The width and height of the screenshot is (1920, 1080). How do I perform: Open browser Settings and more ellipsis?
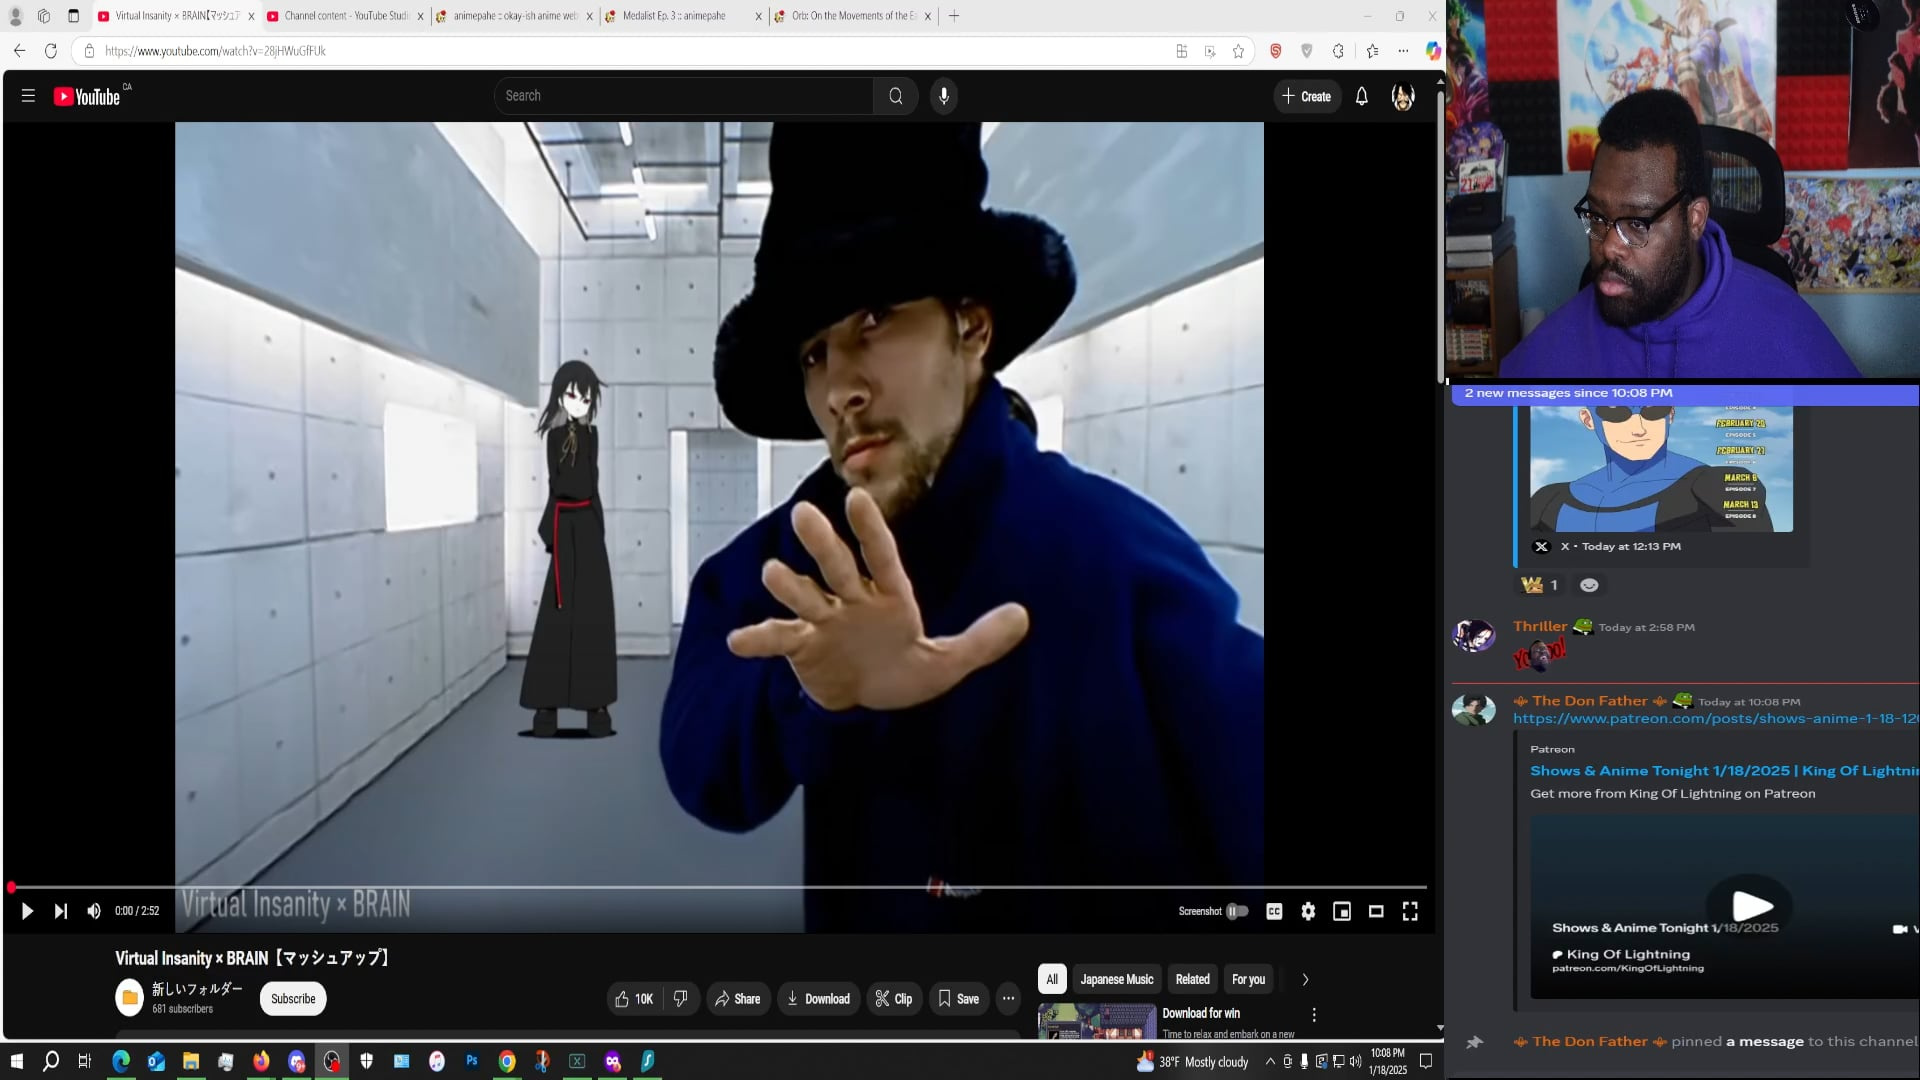[1403, 51]
